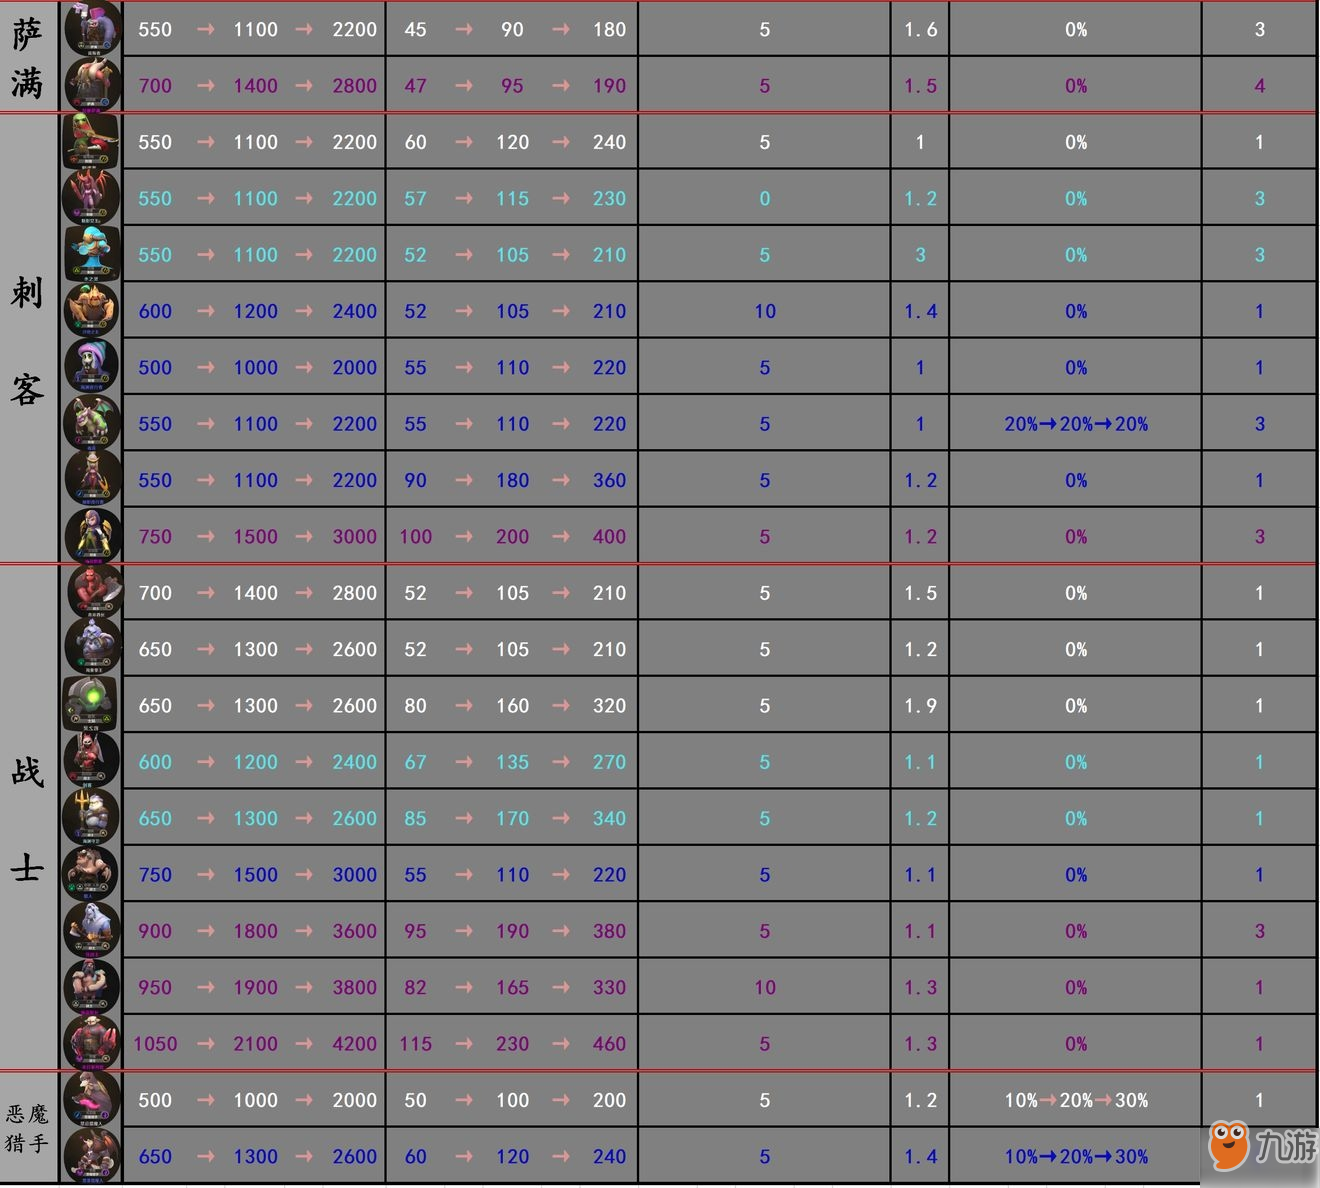Select the winged demon hero in 57→115→230 row
The width and height of the screenshot is (1320, 1188).
click(93, 197)
